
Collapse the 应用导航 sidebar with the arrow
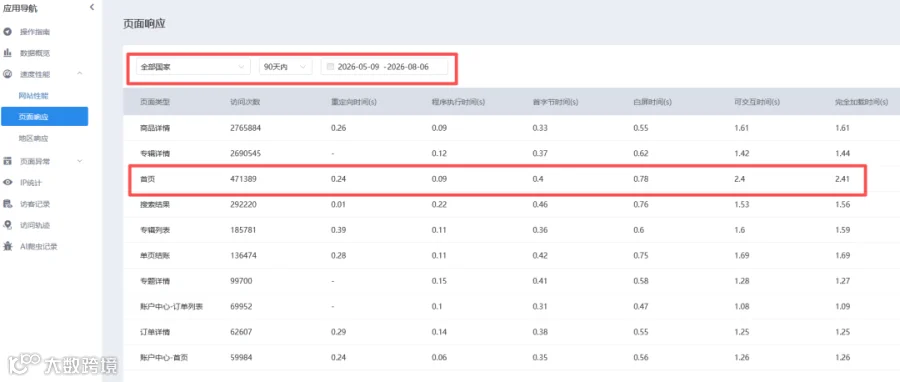pyautogui.click(x=92, y=7)
